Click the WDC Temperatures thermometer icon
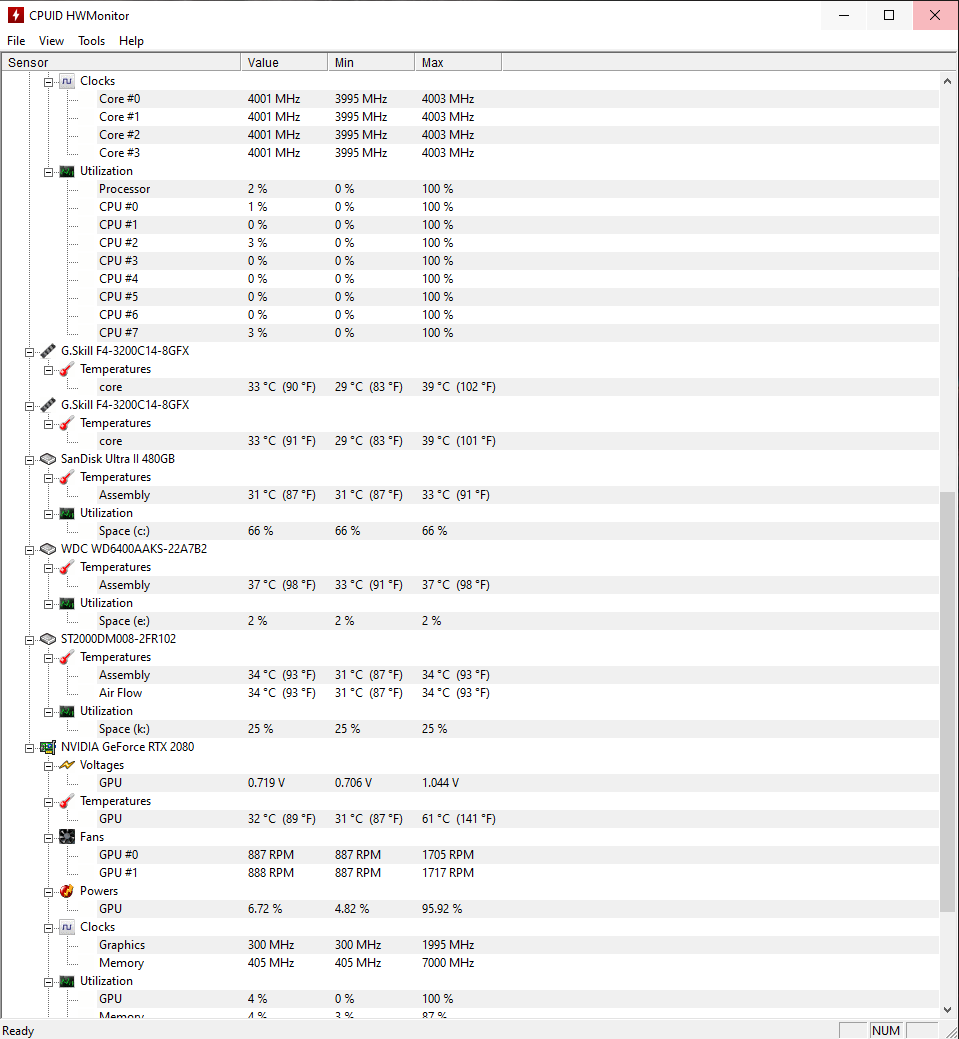Viewport: 959px width, 1039px height. pyautogui.click(x=67, y=567)
